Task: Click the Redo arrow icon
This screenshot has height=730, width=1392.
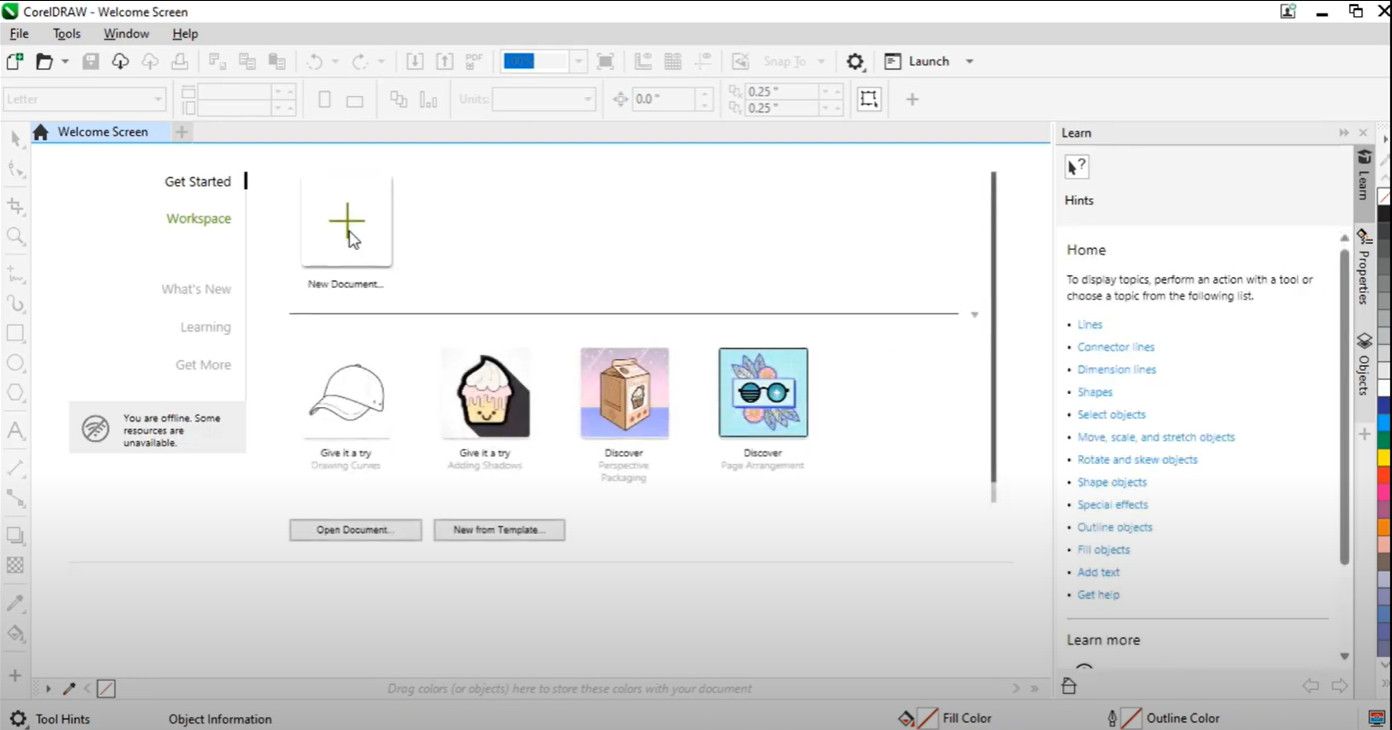Action: point(360,61)
